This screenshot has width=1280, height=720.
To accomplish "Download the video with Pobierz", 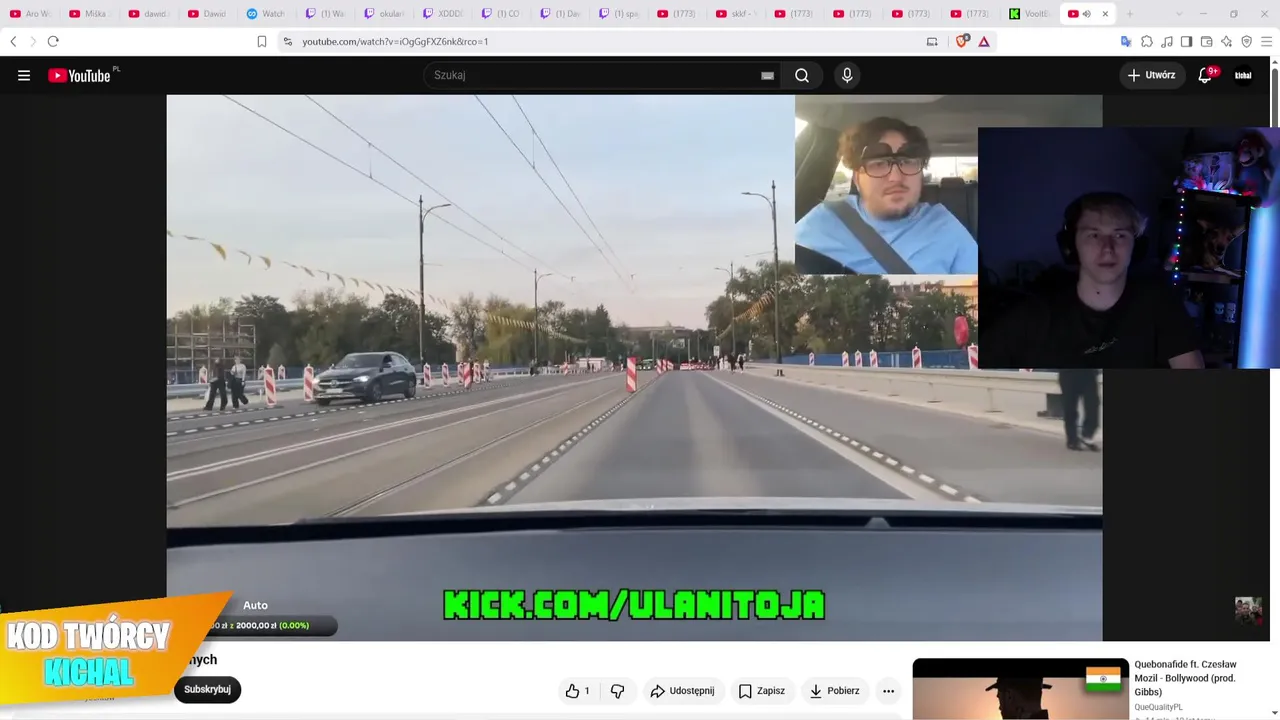I will tap(834, 691).
